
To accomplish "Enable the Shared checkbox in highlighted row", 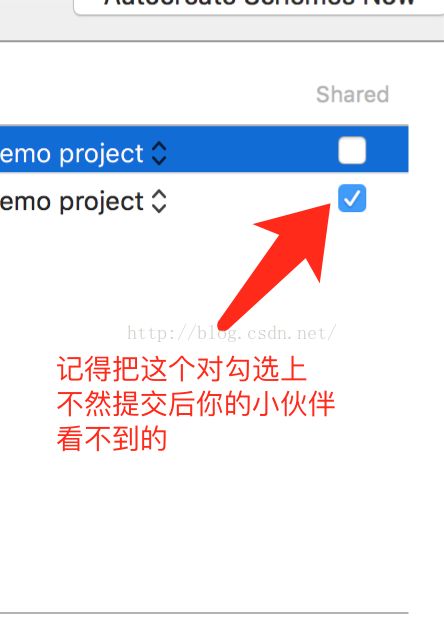I will point(352,150).
